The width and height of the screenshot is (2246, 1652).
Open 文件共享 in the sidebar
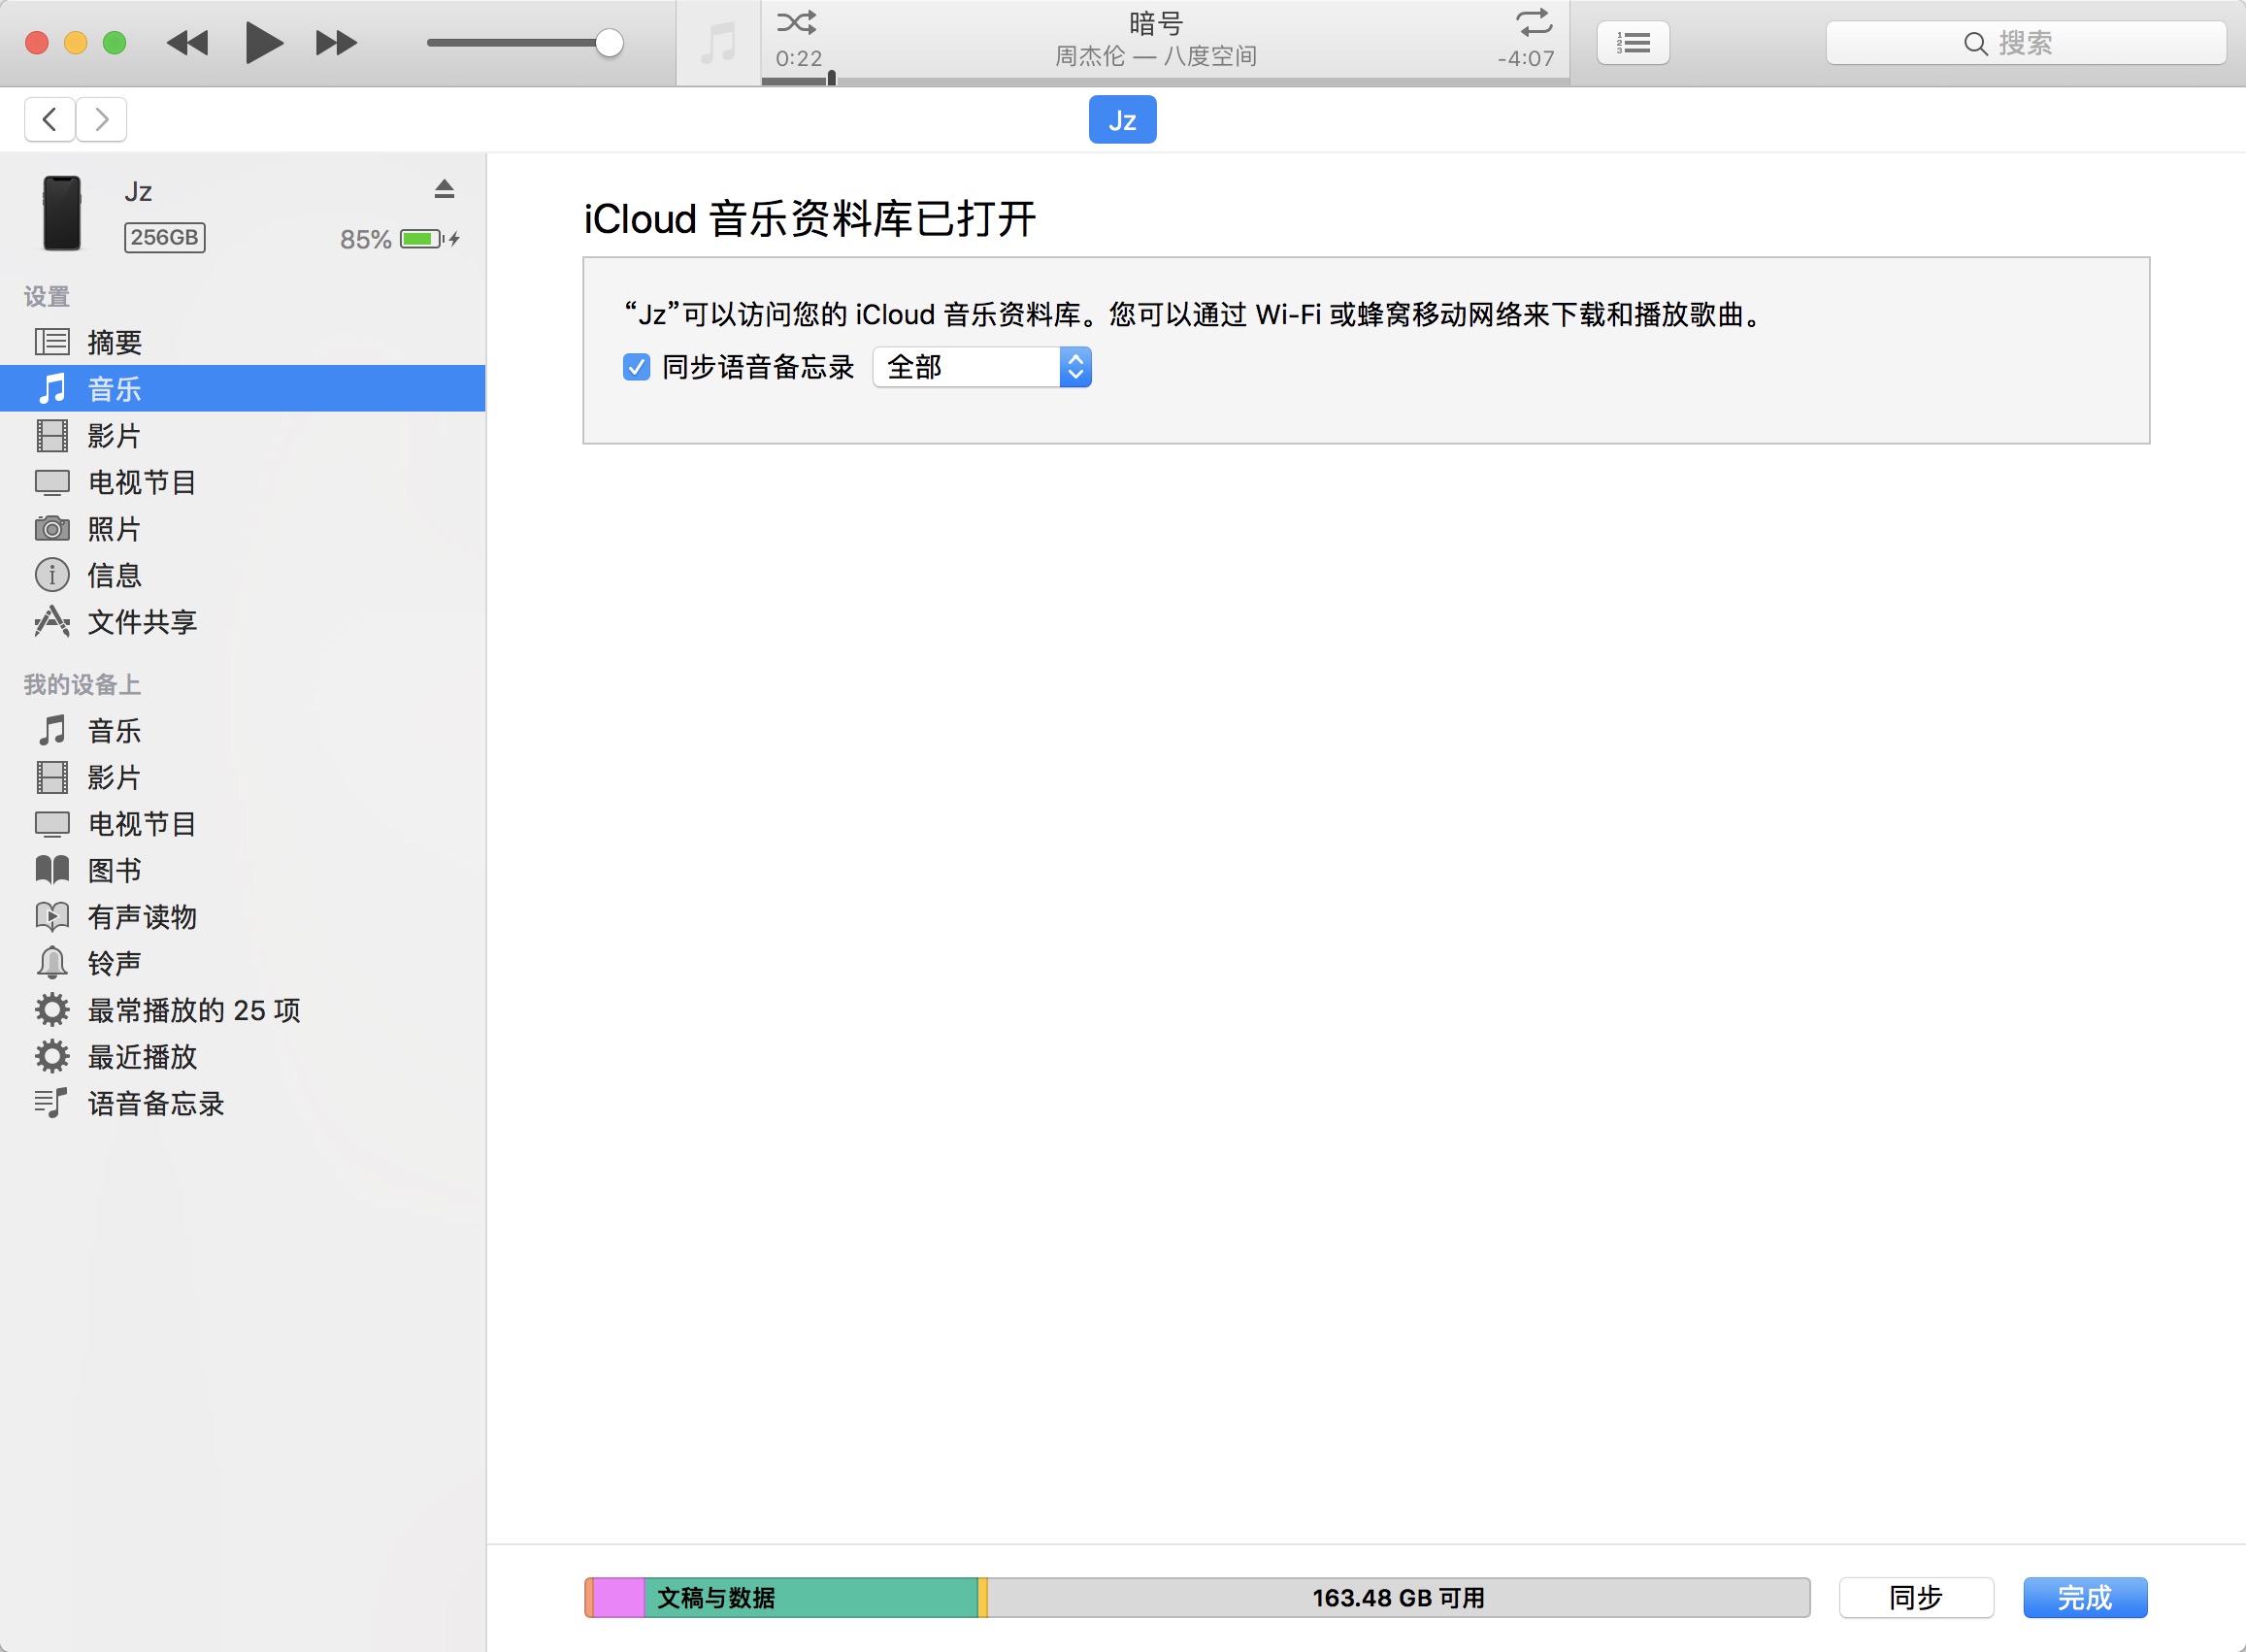pos(142,622)
